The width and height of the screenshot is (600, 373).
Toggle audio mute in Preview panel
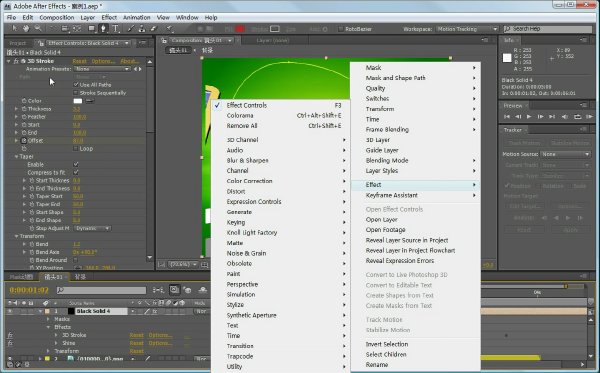(565, 116)
